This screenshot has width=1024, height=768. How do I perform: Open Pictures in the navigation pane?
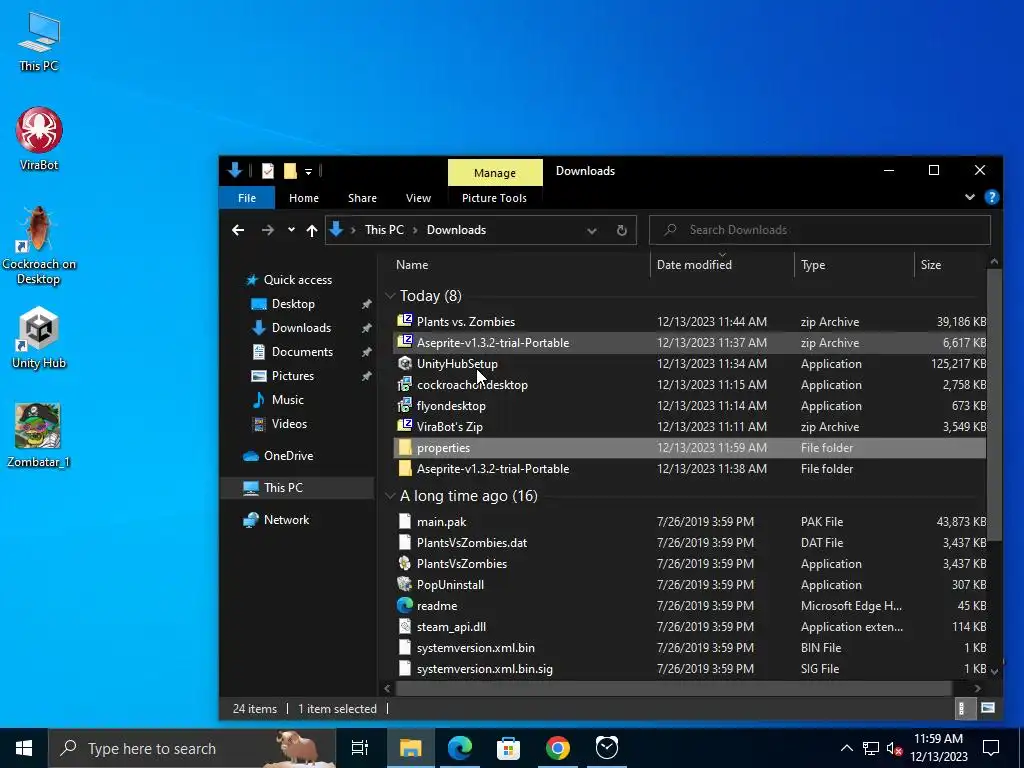293,376
